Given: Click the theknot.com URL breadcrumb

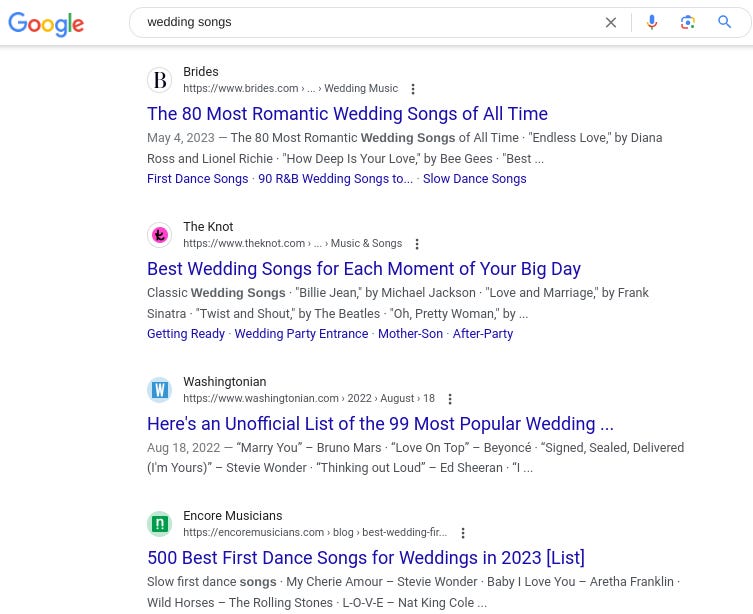Looking at the screenshot, I should coord(292,243).
